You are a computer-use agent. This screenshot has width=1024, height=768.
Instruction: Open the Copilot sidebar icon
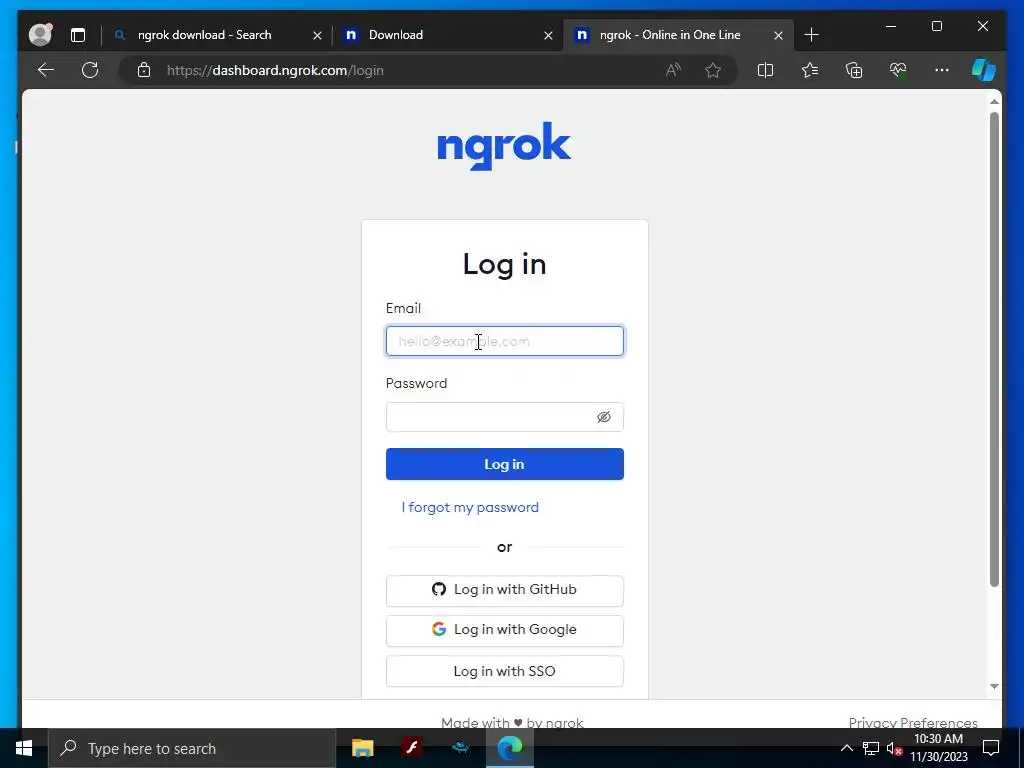click(x=984, y=70)
